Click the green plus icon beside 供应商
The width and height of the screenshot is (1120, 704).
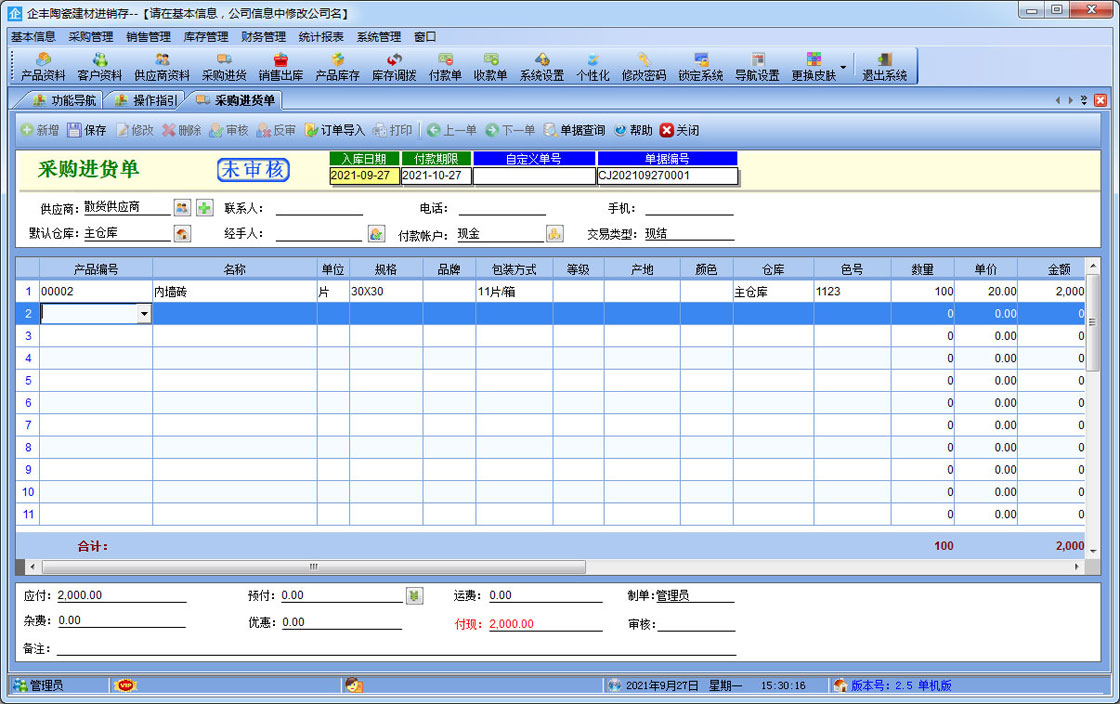pyautogui.click(x=204, y=208)
